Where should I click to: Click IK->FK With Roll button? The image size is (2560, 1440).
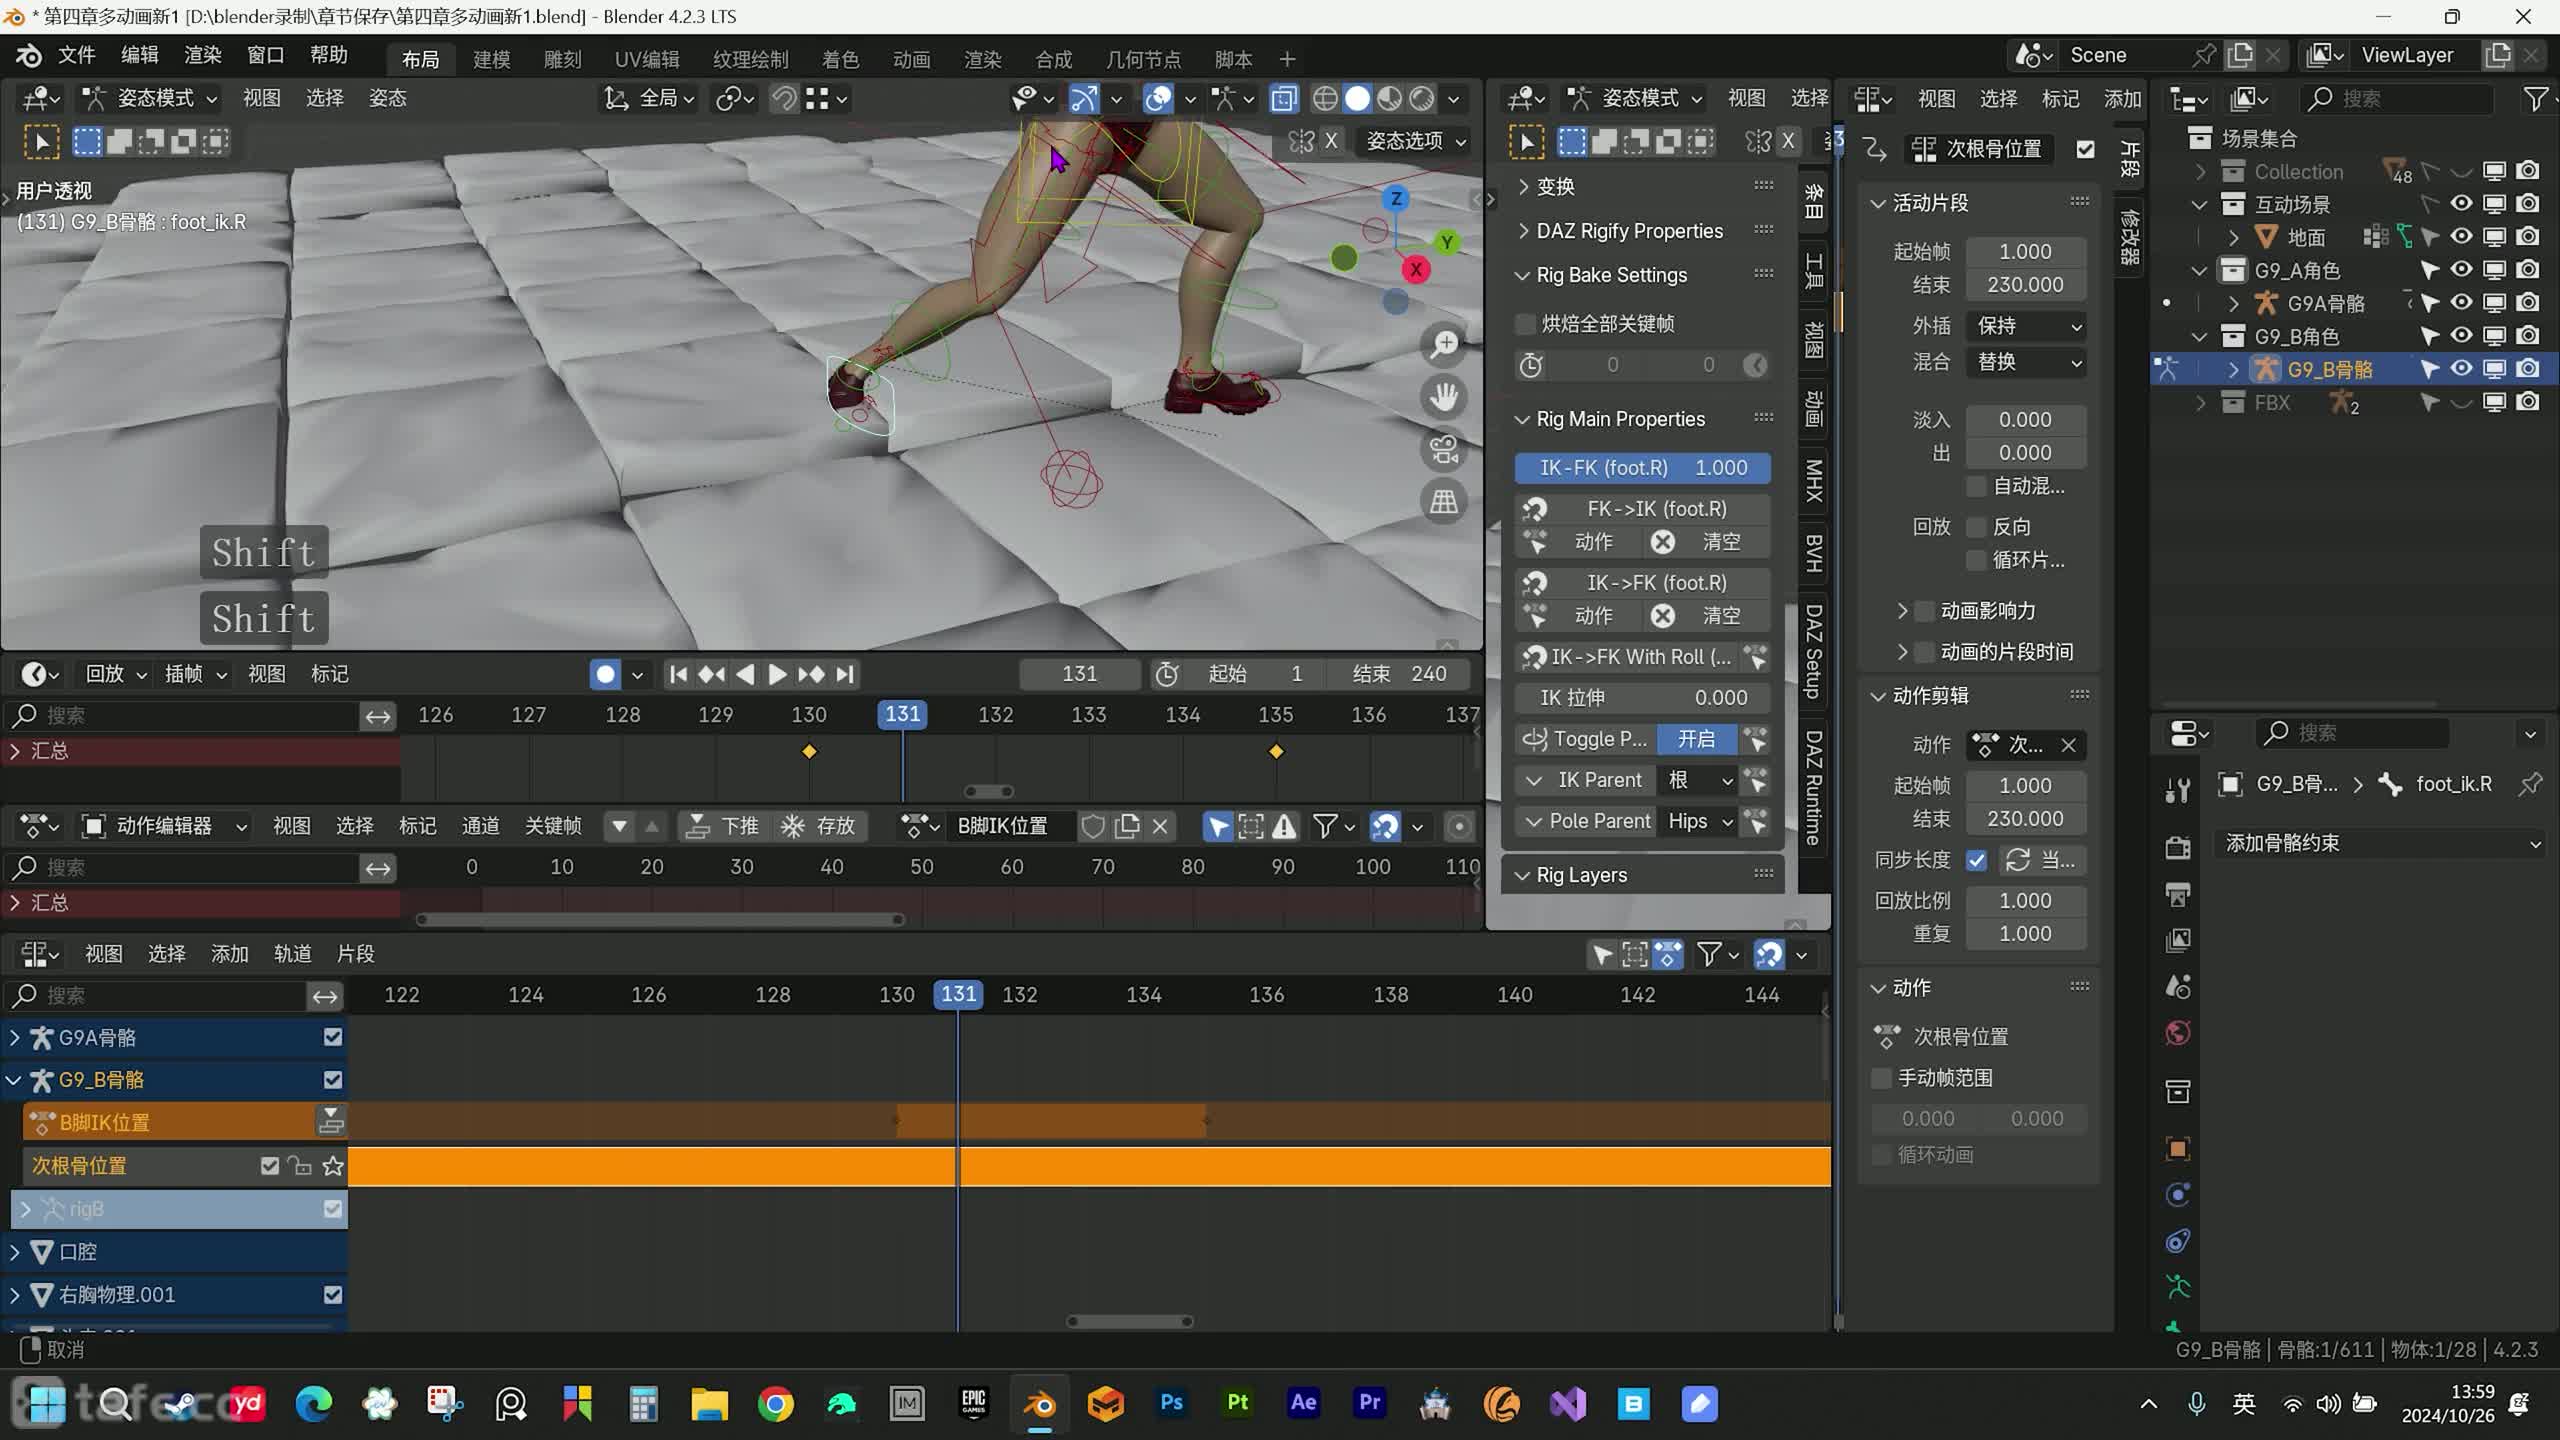[x=1628, y=657]
